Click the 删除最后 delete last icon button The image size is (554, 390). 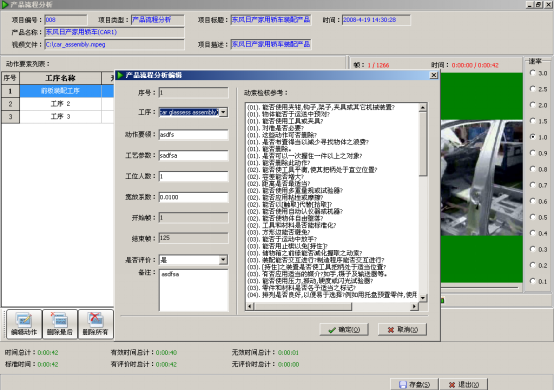coord(60,324)
